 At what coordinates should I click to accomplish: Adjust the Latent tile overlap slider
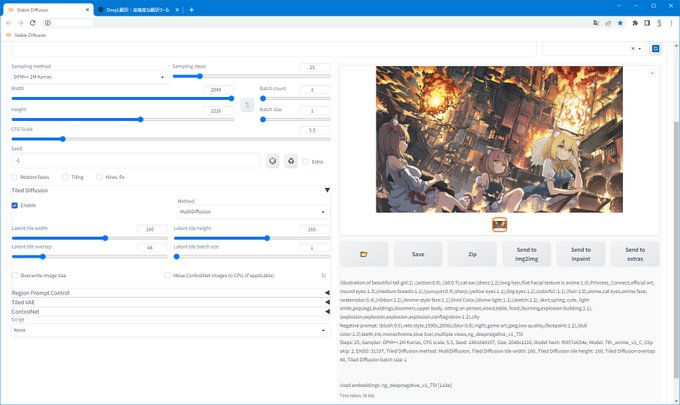(89, 257)
